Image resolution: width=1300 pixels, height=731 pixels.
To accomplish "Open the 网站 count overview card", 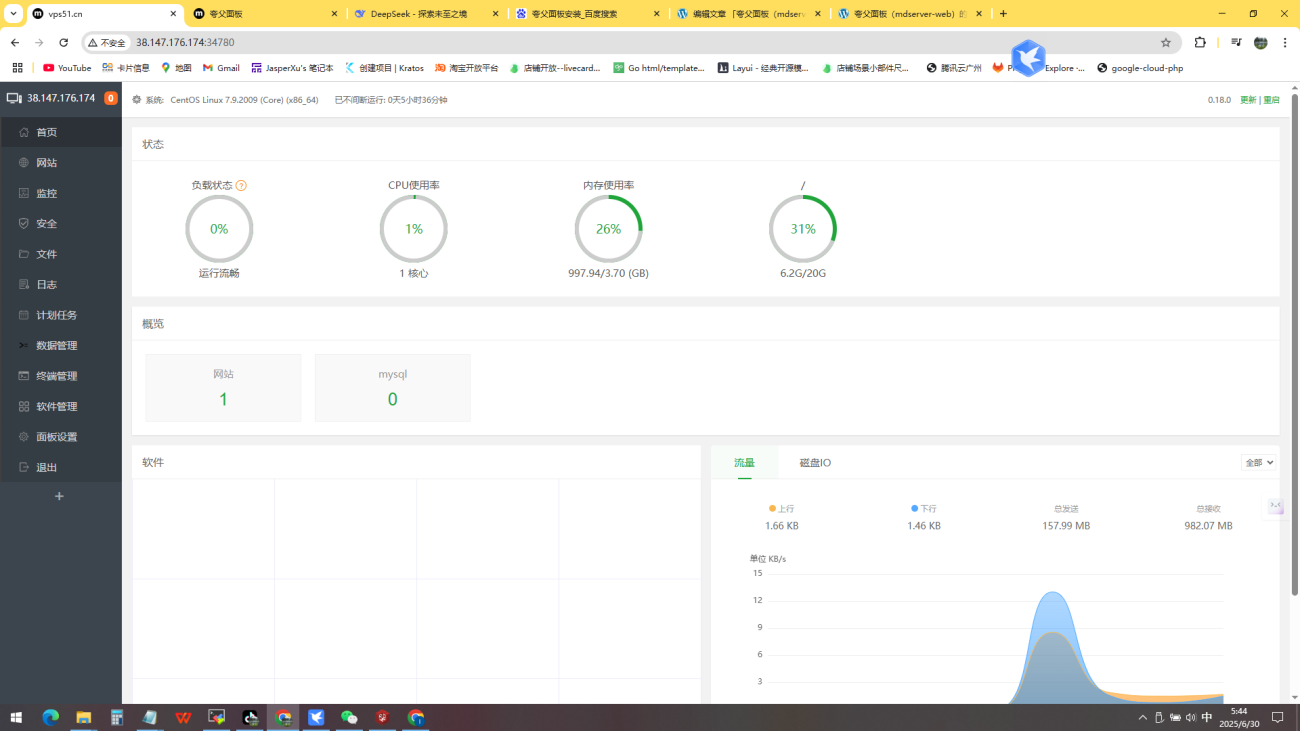I will pos(223,387).
